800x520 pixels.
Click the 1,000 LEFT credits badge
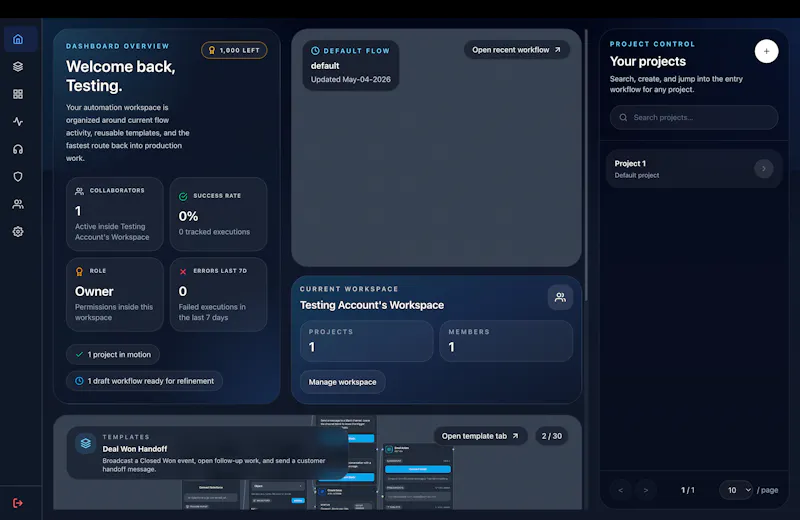tap(234, 50)
